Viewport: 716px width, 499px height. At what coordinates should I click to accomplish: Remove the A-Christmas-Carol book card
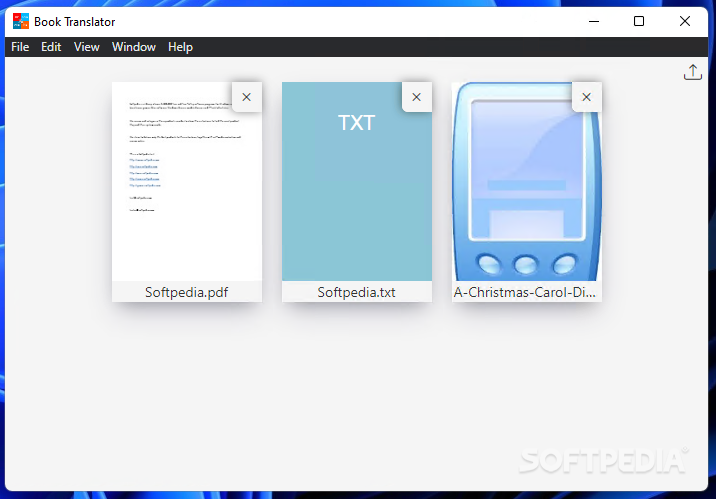point(586,97)
